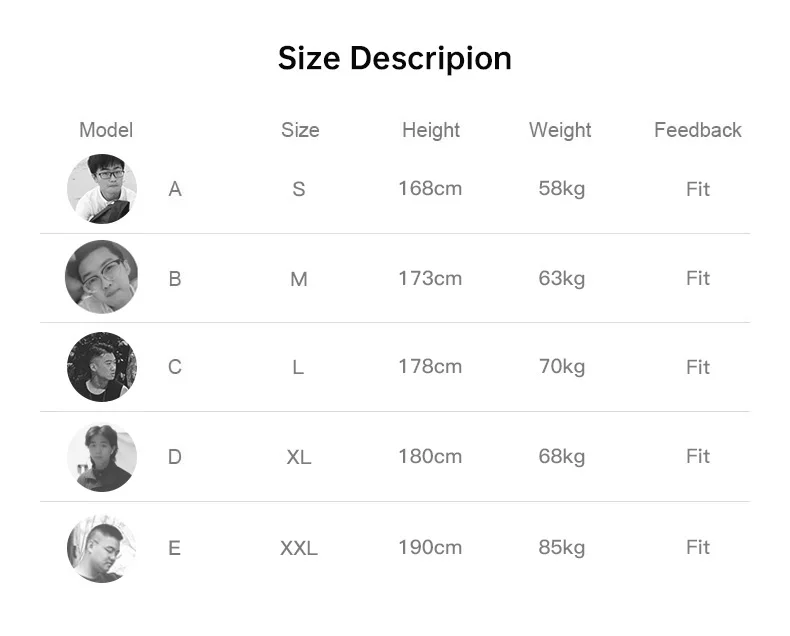Click size XXL in row E
The height and width of the screenshot is (636, 790).
[299, 548]
